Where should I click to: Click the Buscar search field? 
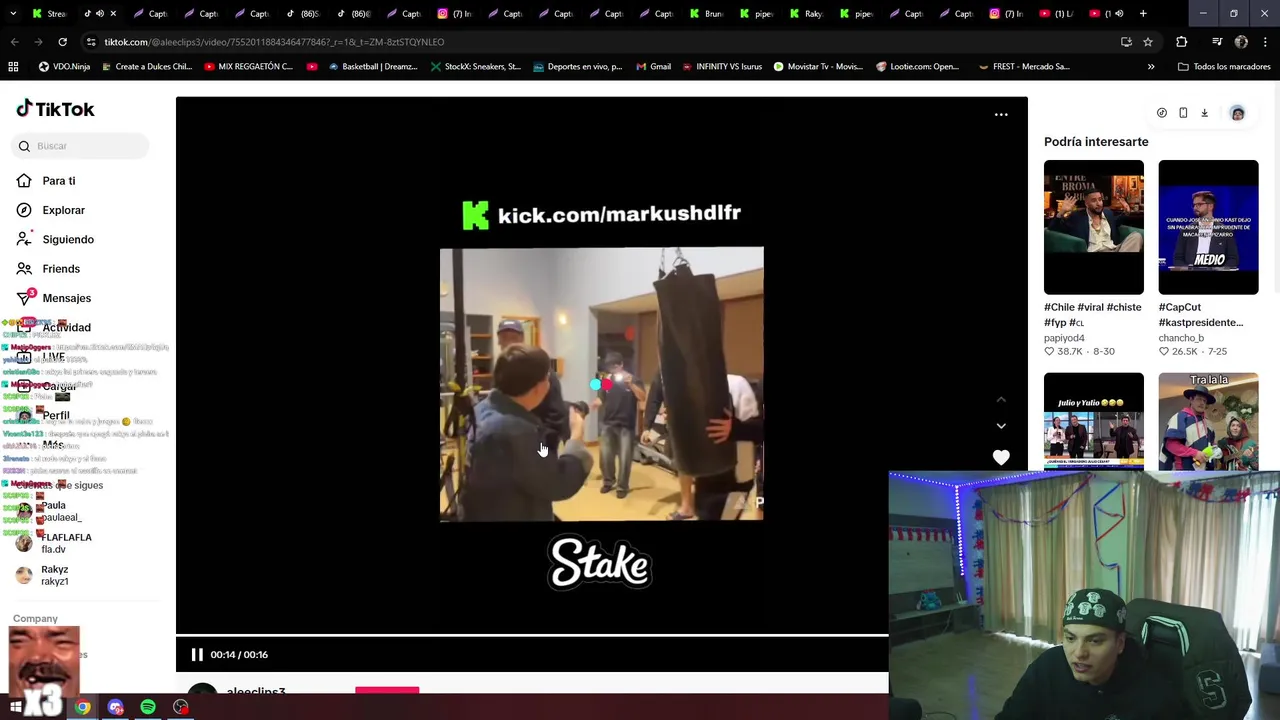click(x=81, y=146)
